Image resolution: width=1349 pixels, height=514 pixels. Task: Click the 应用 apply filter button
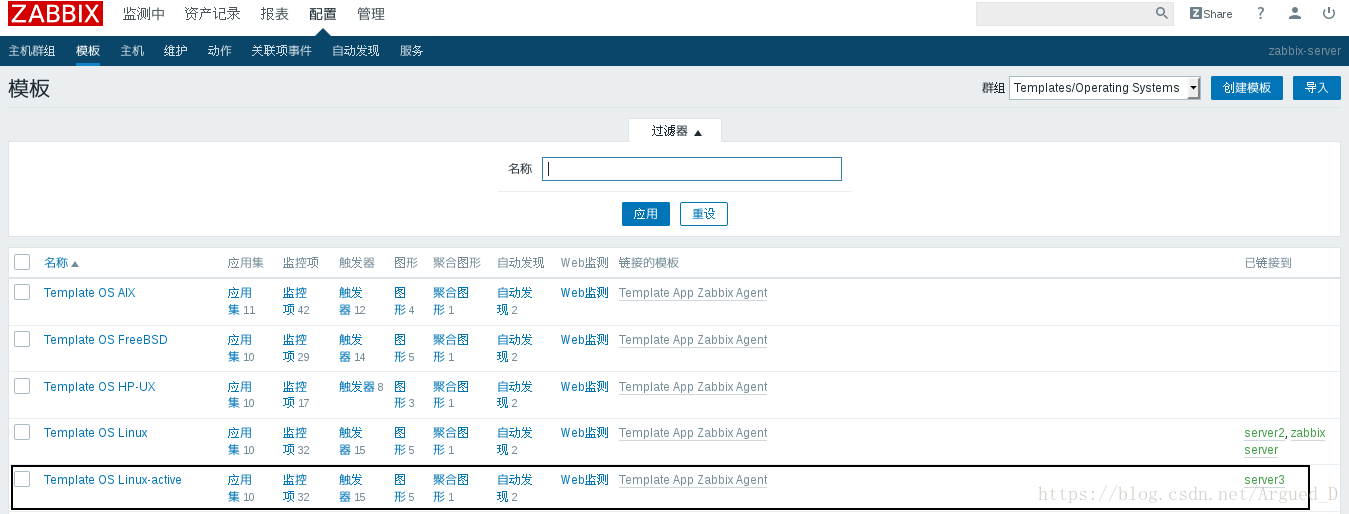click(646, 214)
